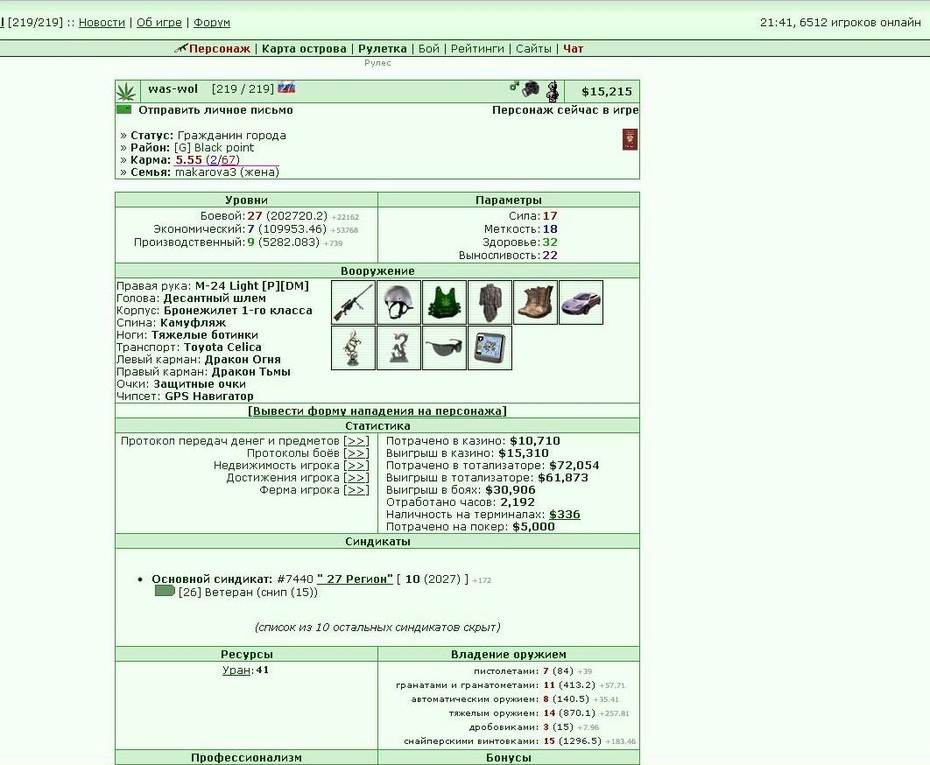This screenshot has width=930, height=765.
Task: Click the rifle icon beside Персонаж
Action: click(181, 48)
